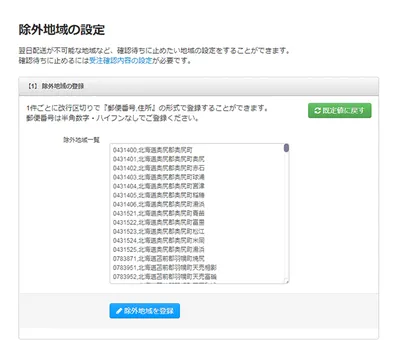Click the 除外地域の設定 page heading
This screenshot has height=362, width=400.
pos(62,30)
